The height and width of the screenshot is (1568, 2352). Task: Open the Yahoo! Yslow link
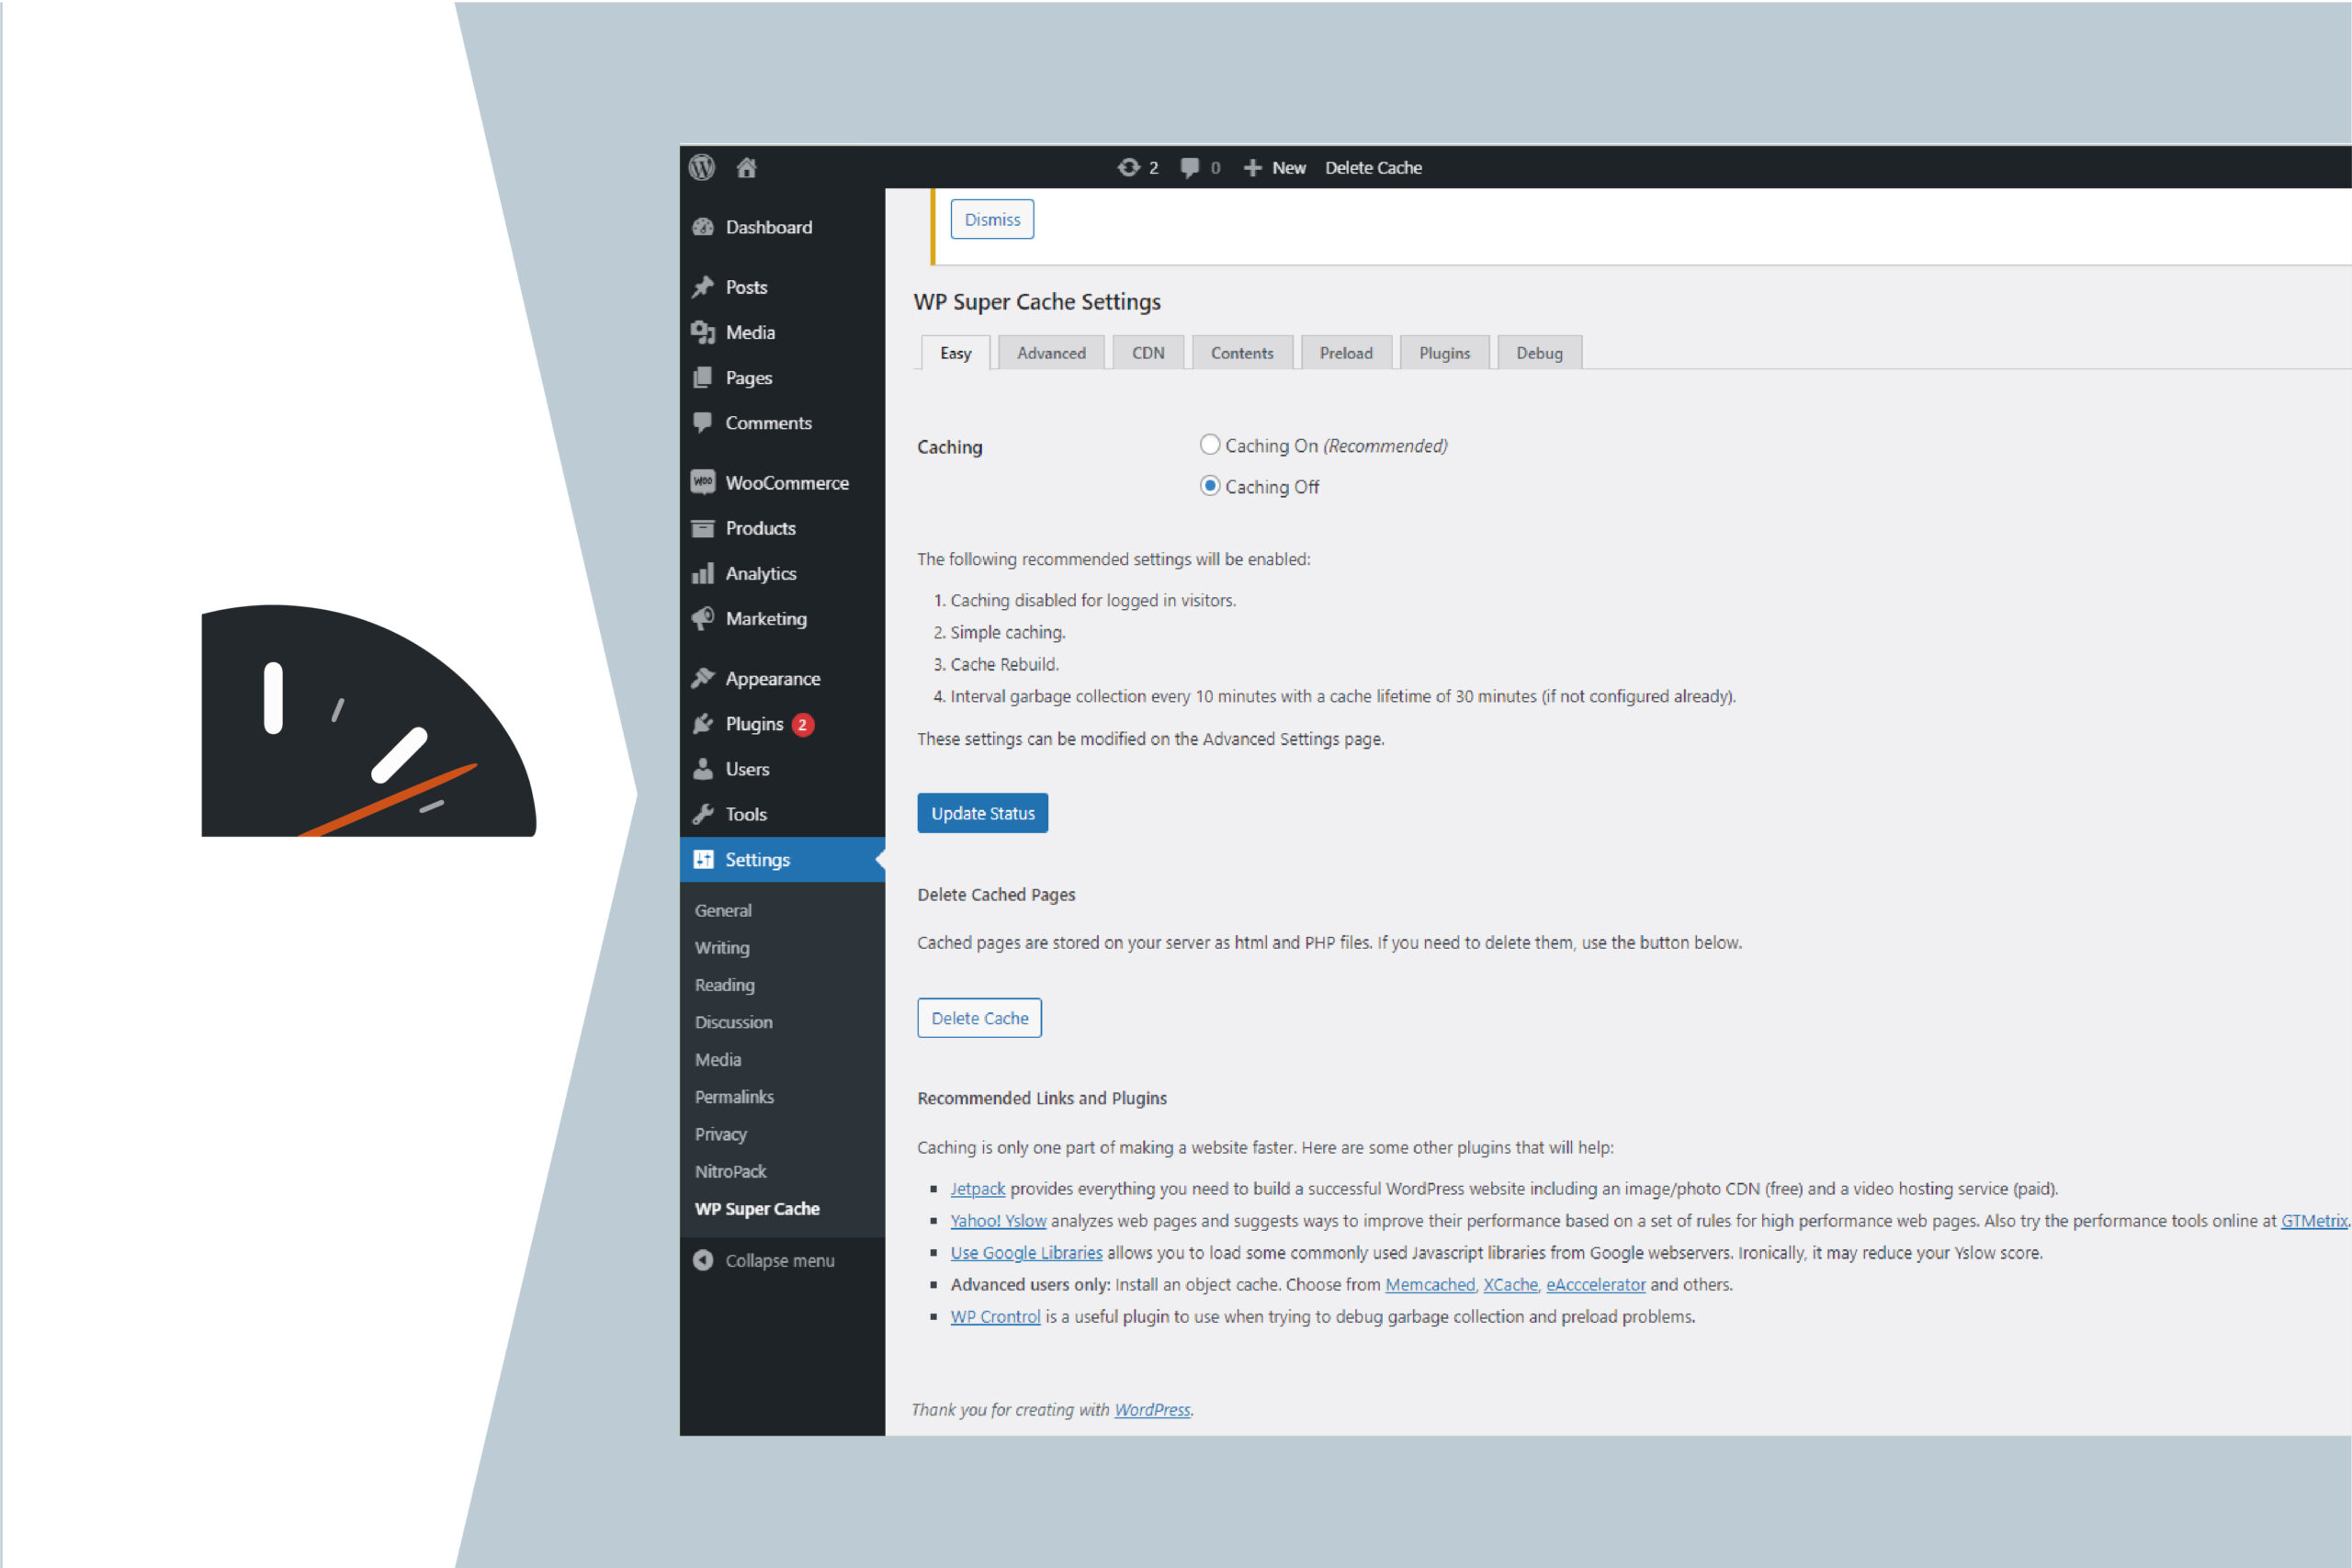[998, 1220]
